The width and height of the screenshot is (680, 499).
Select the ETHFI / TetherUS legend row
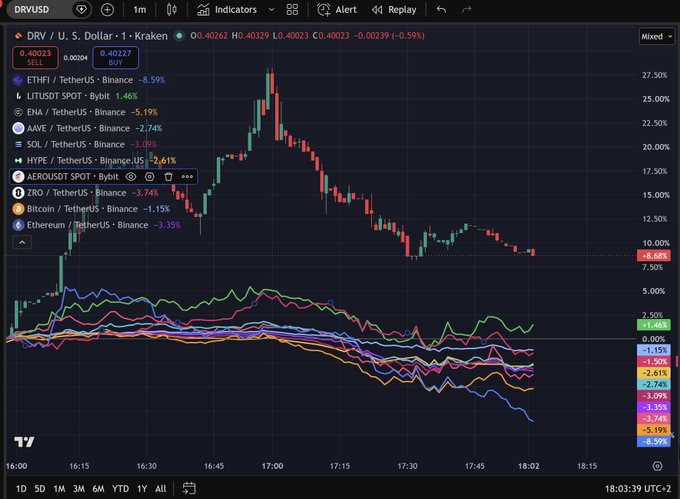(89, 80)
